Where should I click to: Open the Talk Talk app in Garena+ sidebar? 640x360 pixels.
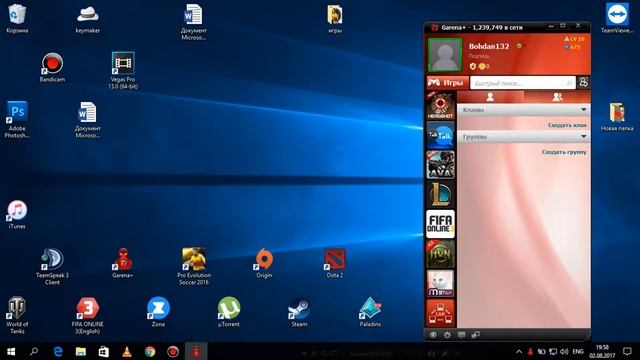pyautogui.click(x=440, y=135)
